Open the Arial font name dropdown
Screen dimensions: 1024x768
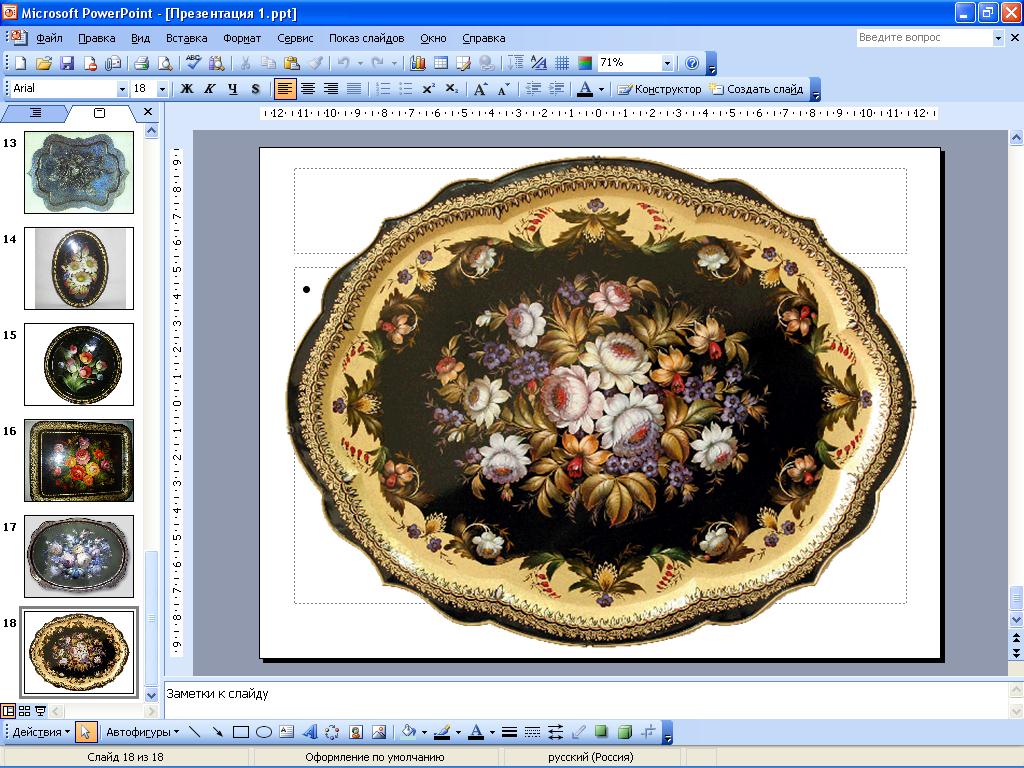pyautogui.click(x=121, y=89)
